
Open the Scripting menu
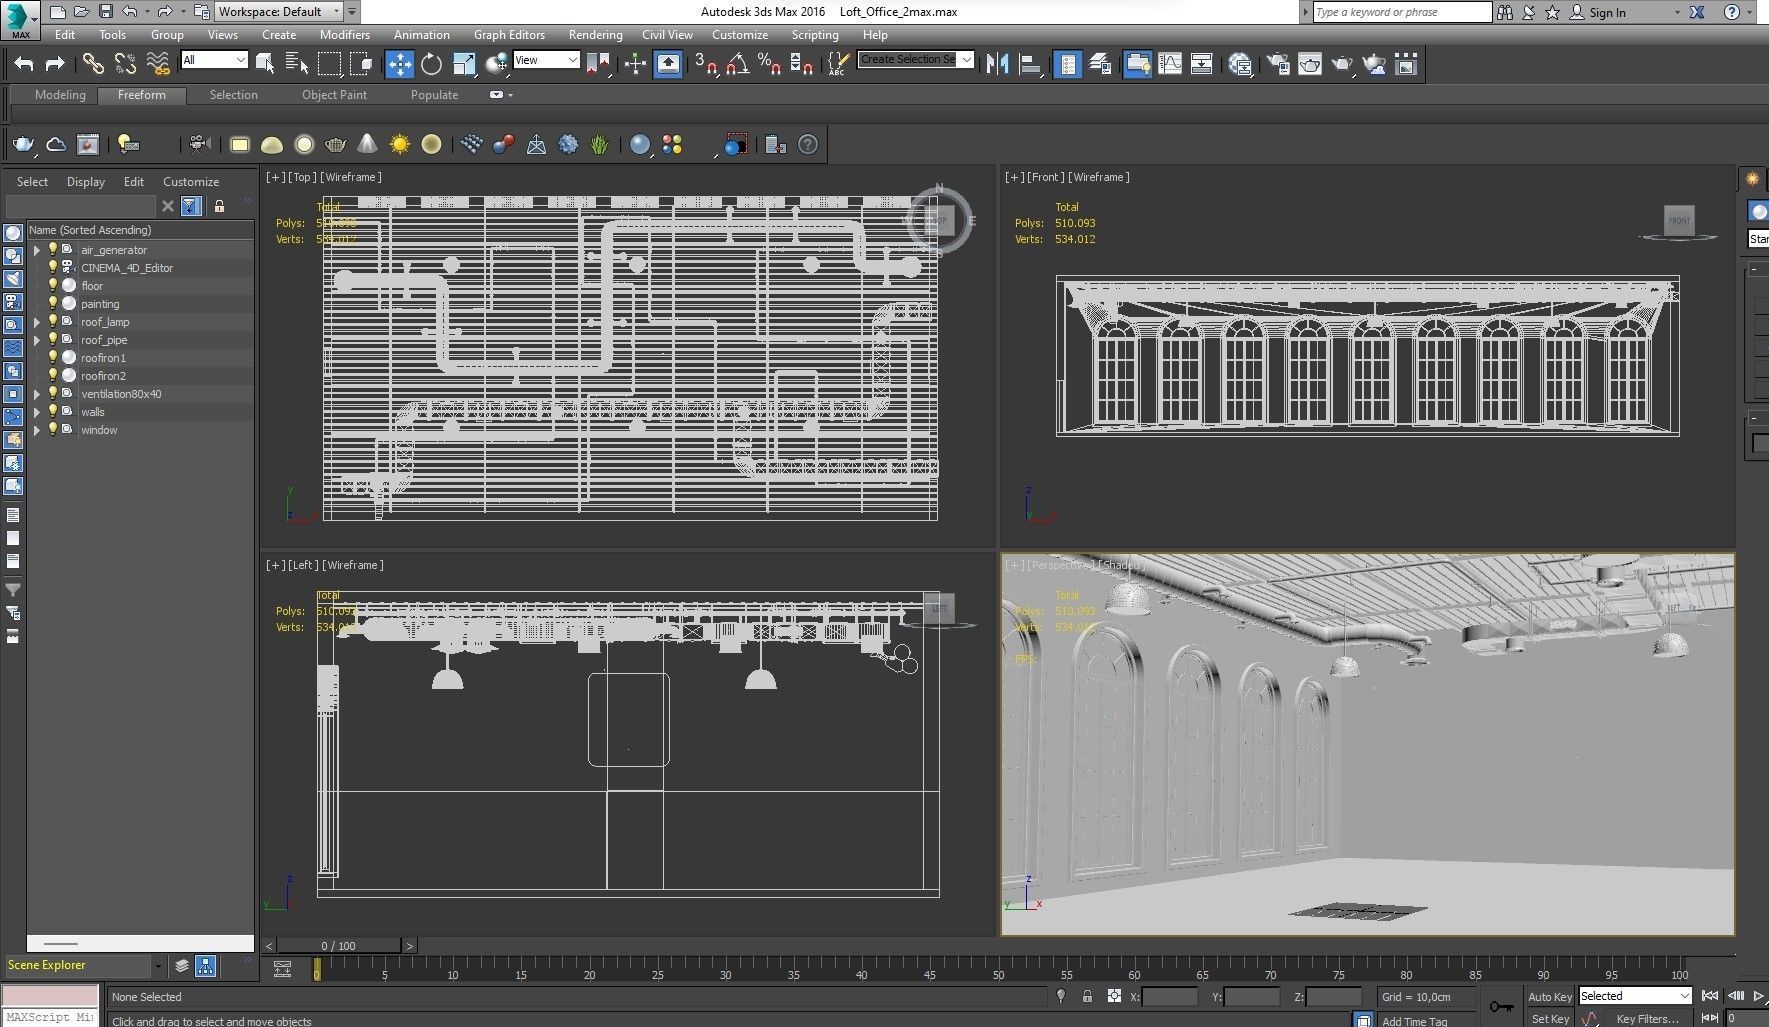click(815, 34)
